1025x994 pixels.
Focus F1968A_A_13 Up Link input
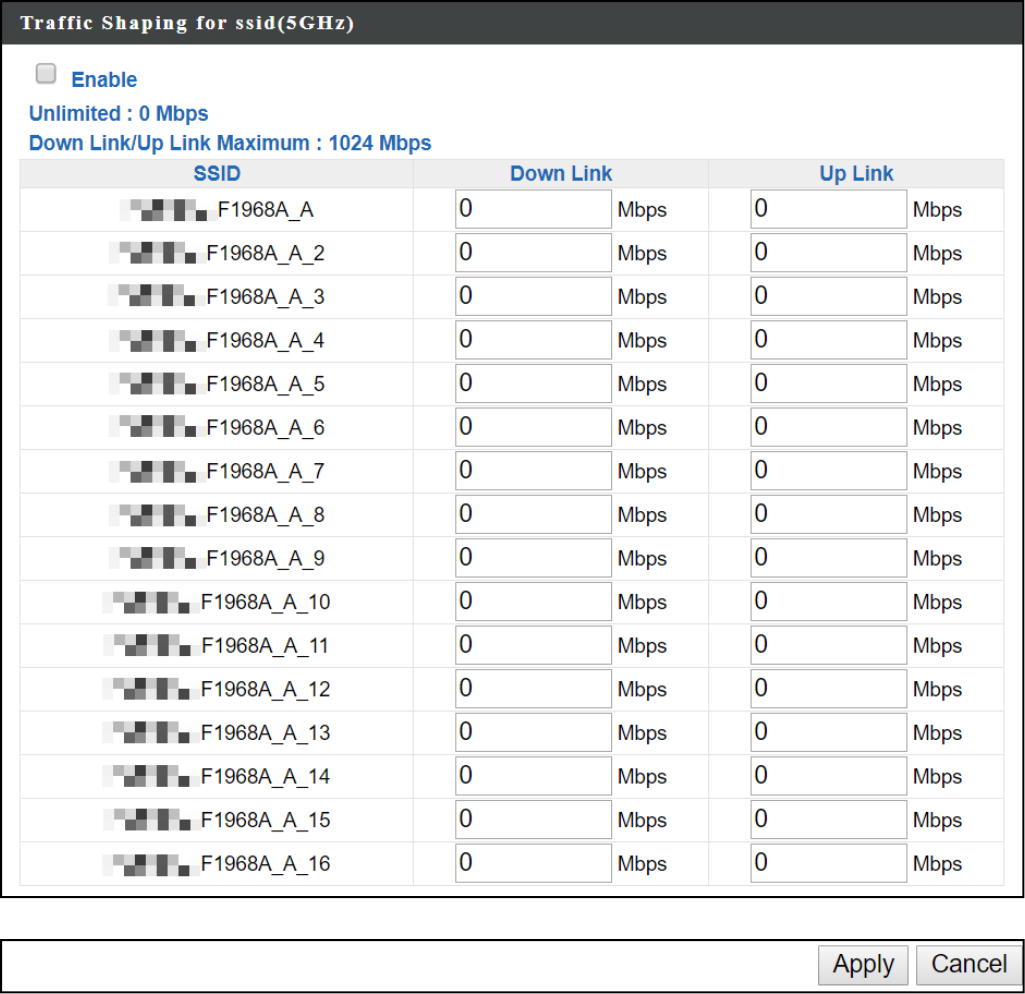click(x=829, y=732)
